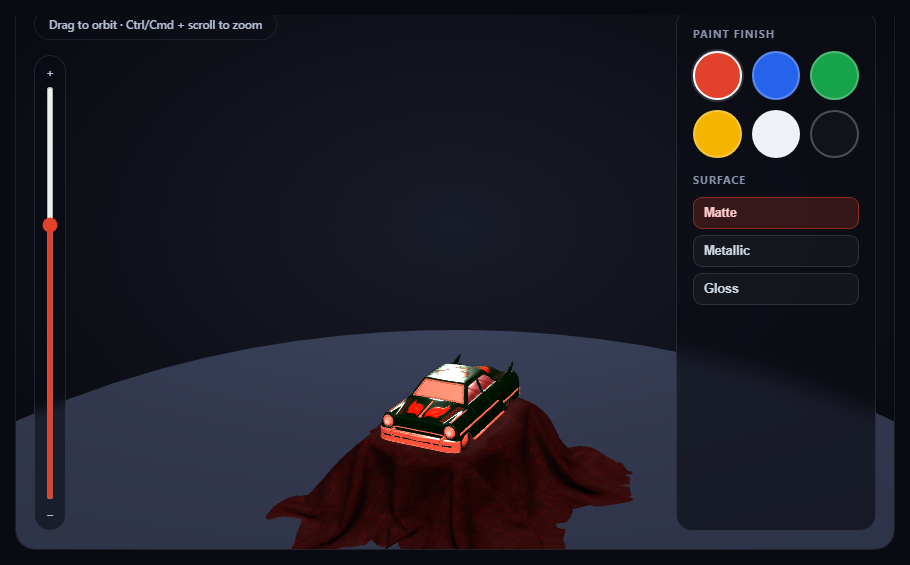Click the PAINT FINISH heading
910x565 pixels.
click(x=734, y=34)
